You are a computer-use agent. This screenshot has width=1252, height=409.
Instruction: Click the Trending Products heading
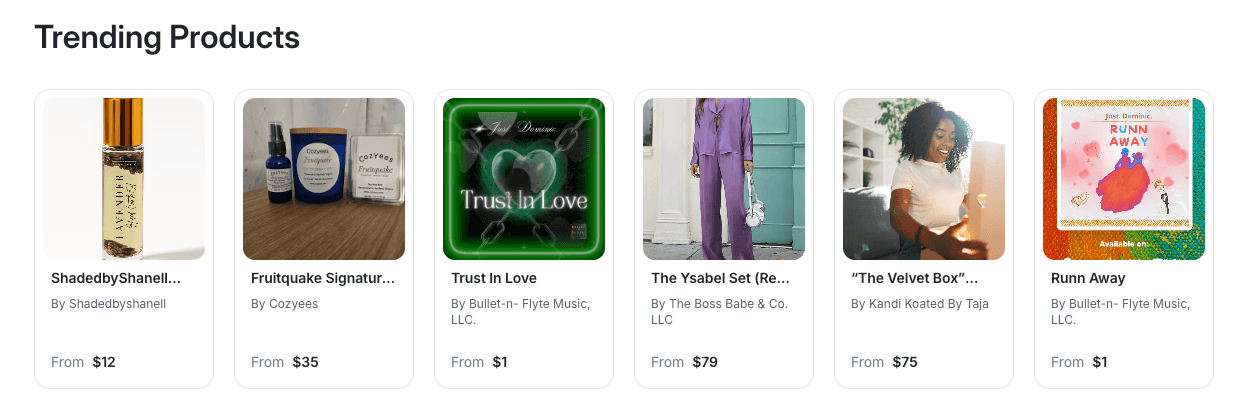[167, 37]
